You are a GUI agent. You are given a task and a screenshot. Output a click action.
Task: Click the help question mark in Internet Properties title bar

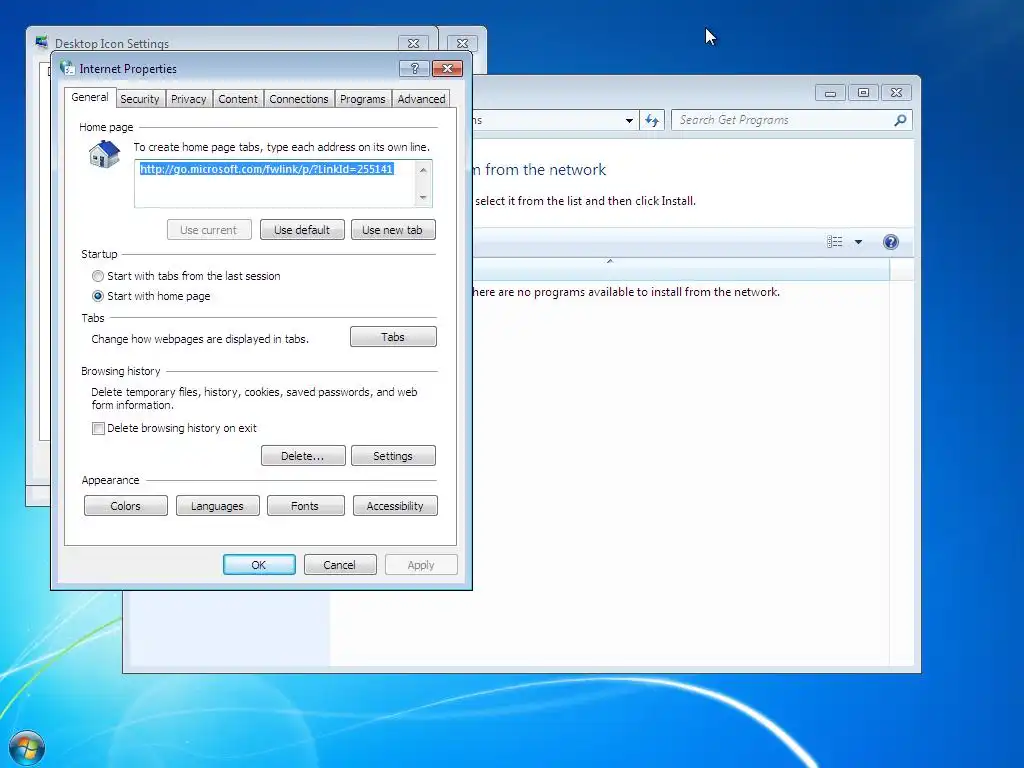[414, 69]
